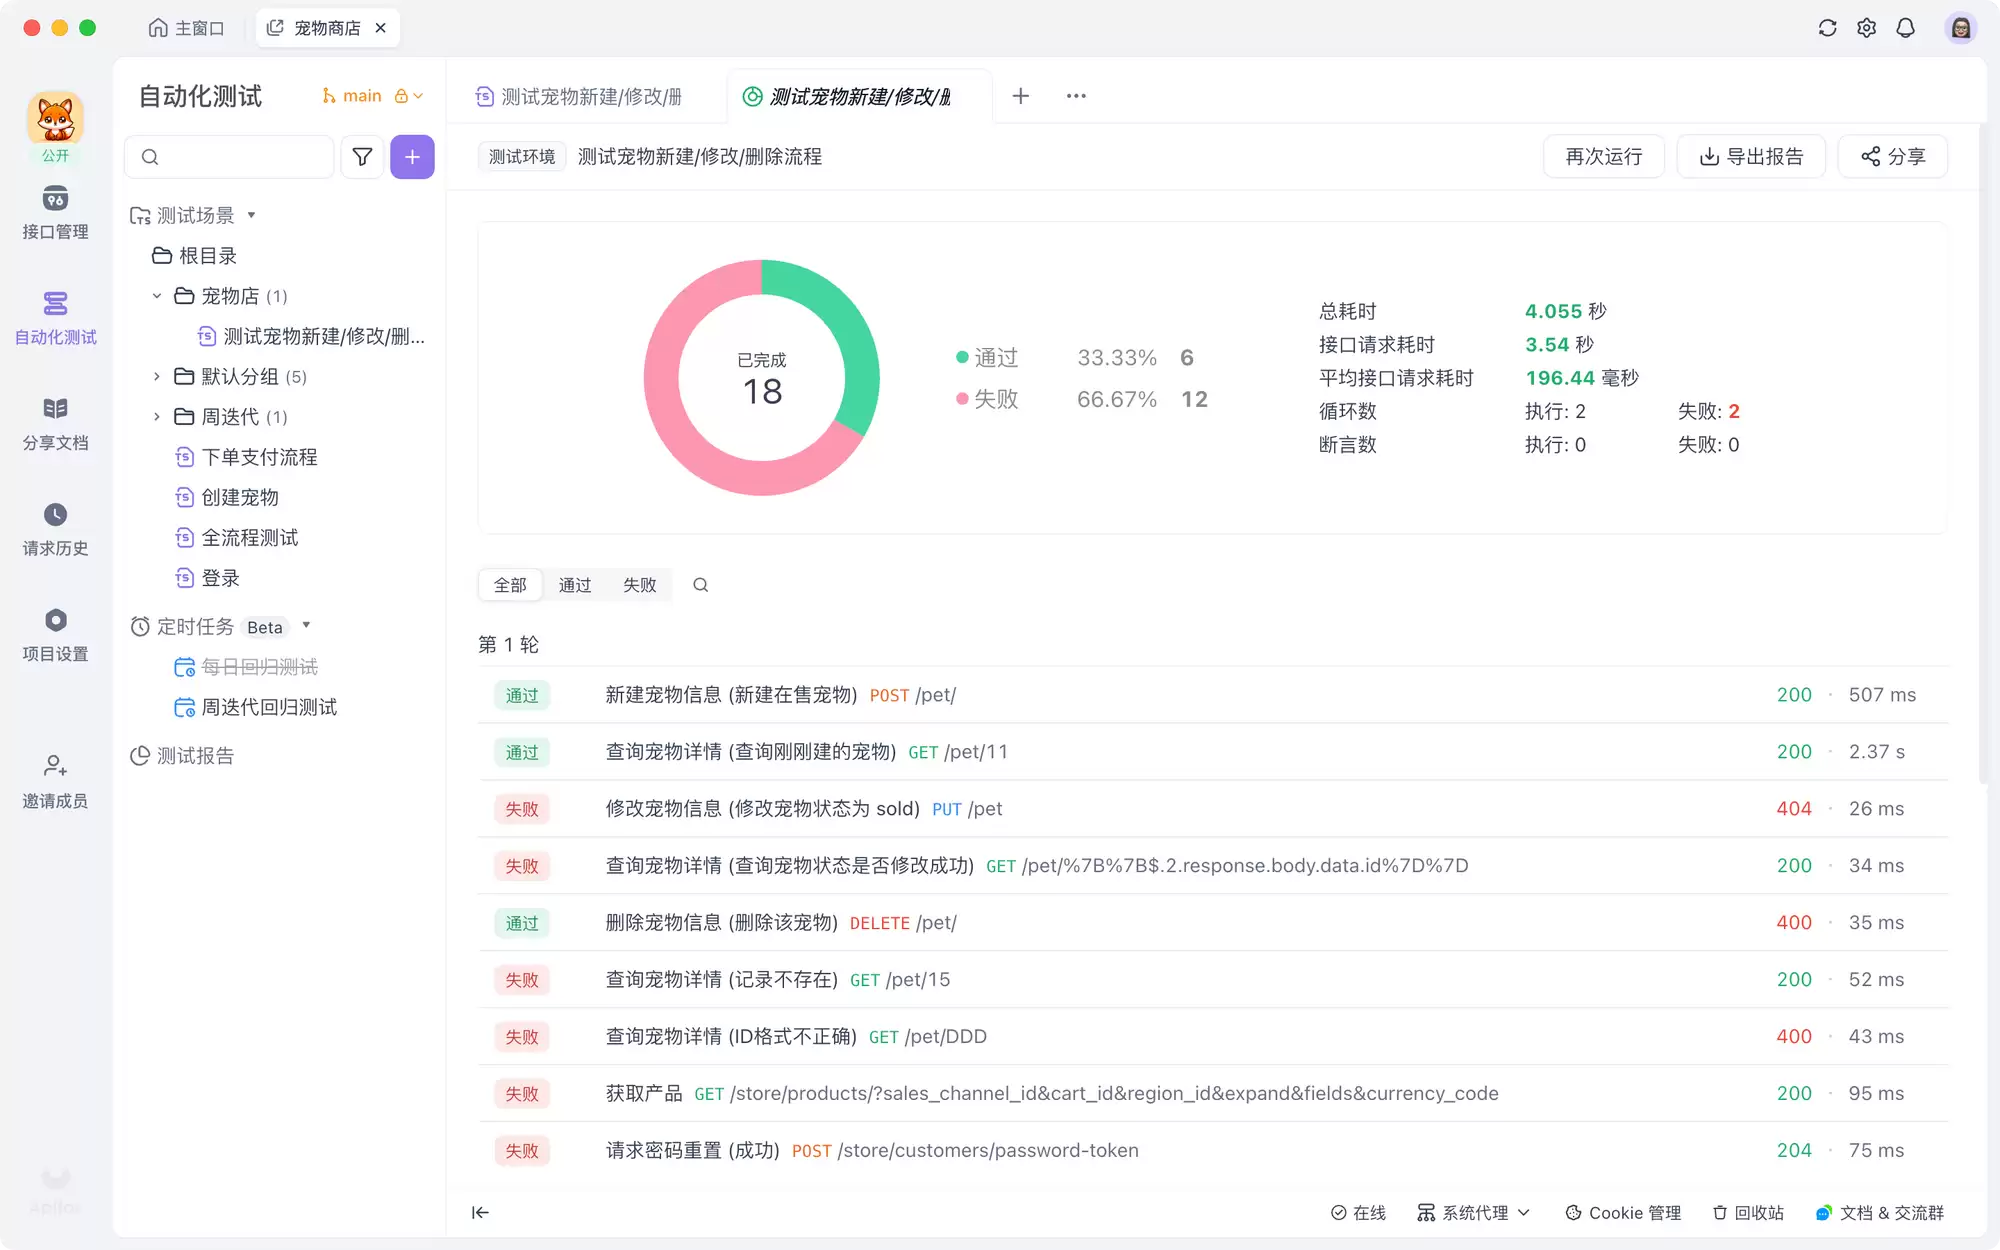Open the GET /pet/DDD result row
This screenshot has height=1250, width=2000.
pyautogui.click(x=1213, y=1037)
